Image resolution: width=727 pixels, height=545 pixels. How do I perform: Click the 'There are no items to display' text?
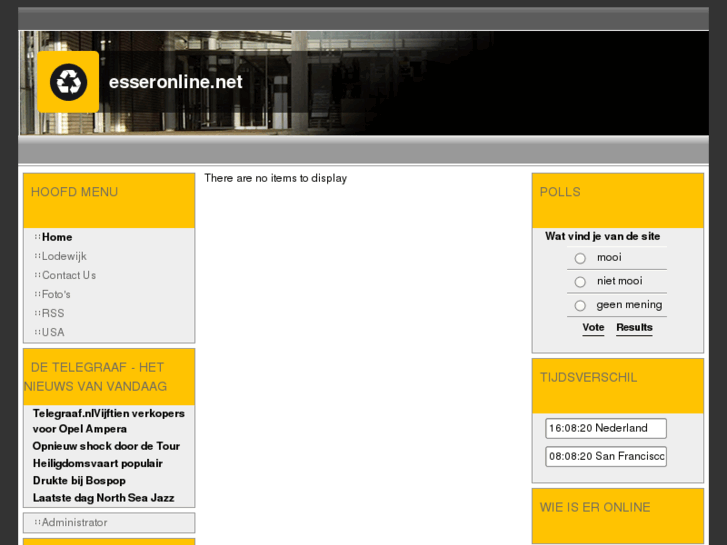(x=275, y=178)
